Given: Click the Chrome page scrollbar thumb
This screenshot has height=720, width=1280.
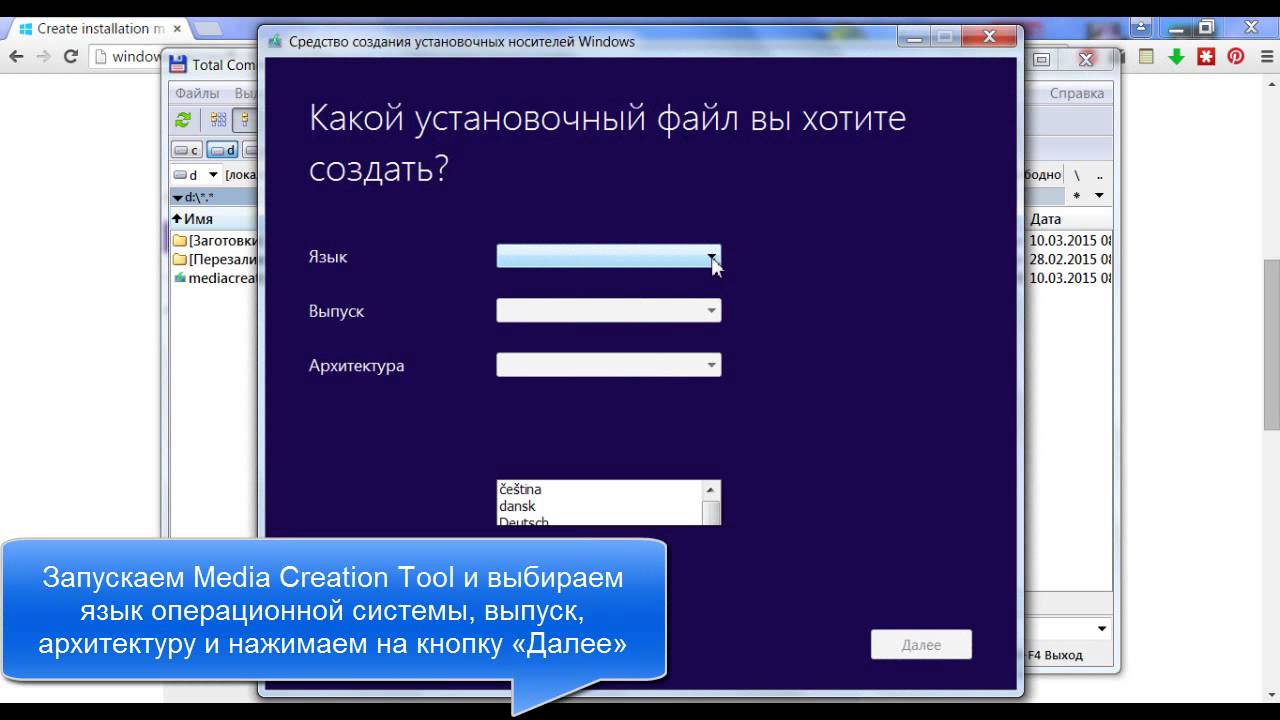Looking at the screenshot, I should [x=1272, y=345].
